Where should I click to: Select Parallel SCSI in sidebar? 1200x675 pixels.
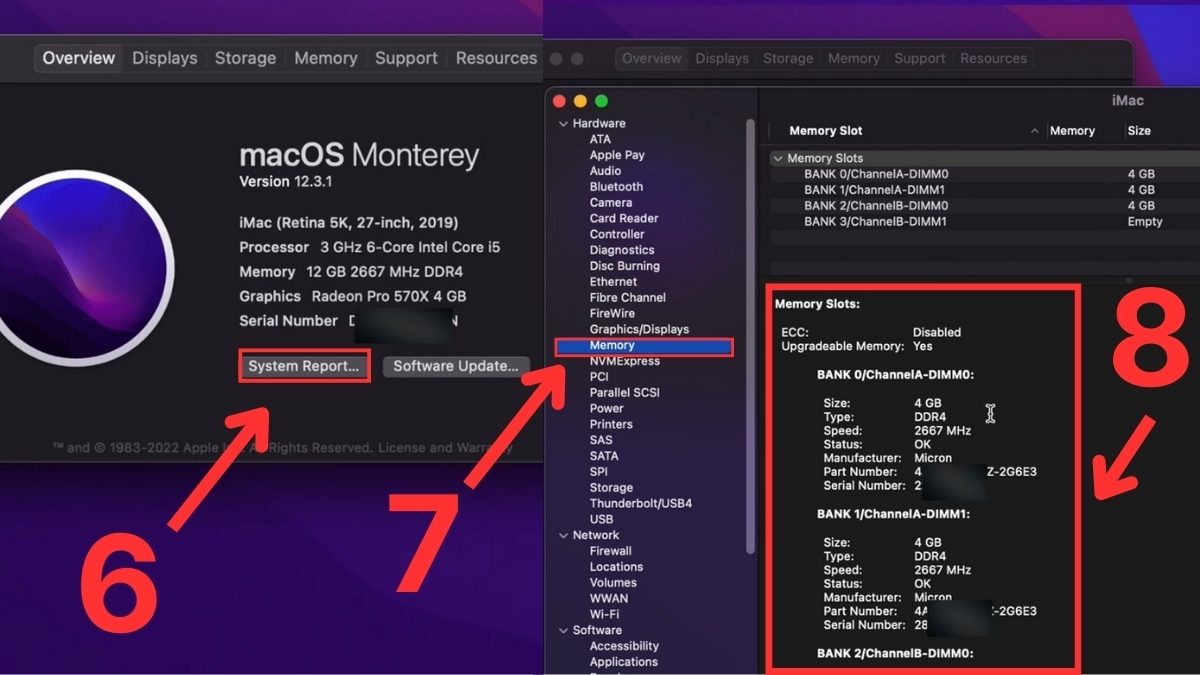pos(624,393)
